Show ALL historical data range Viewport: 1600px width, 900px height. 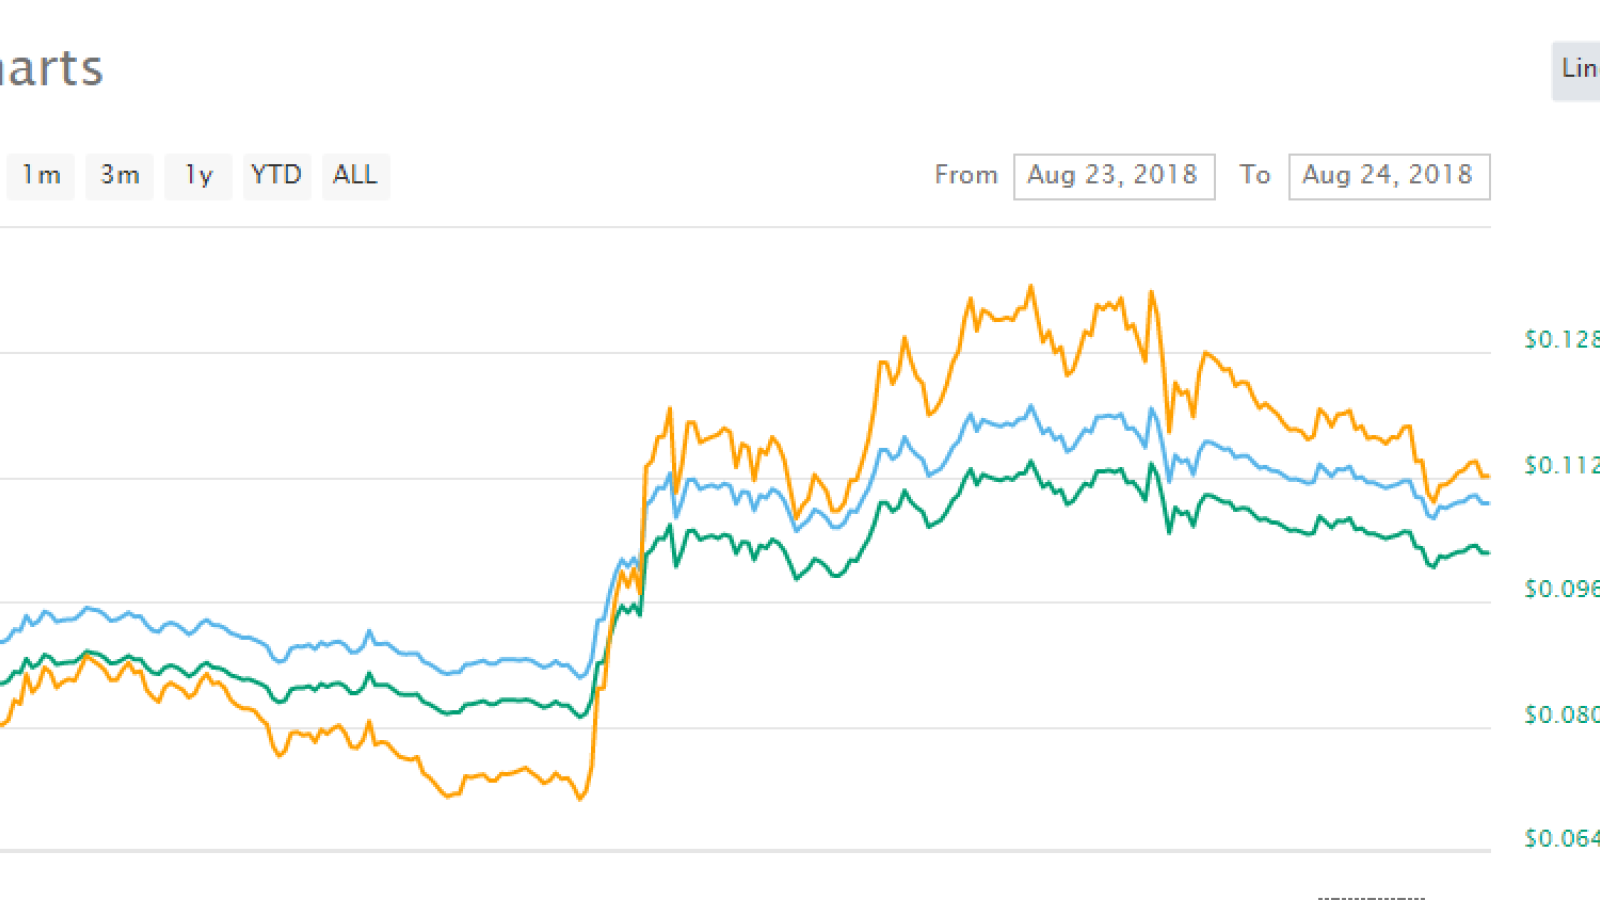pyautogui.click(x=355, y=176)
